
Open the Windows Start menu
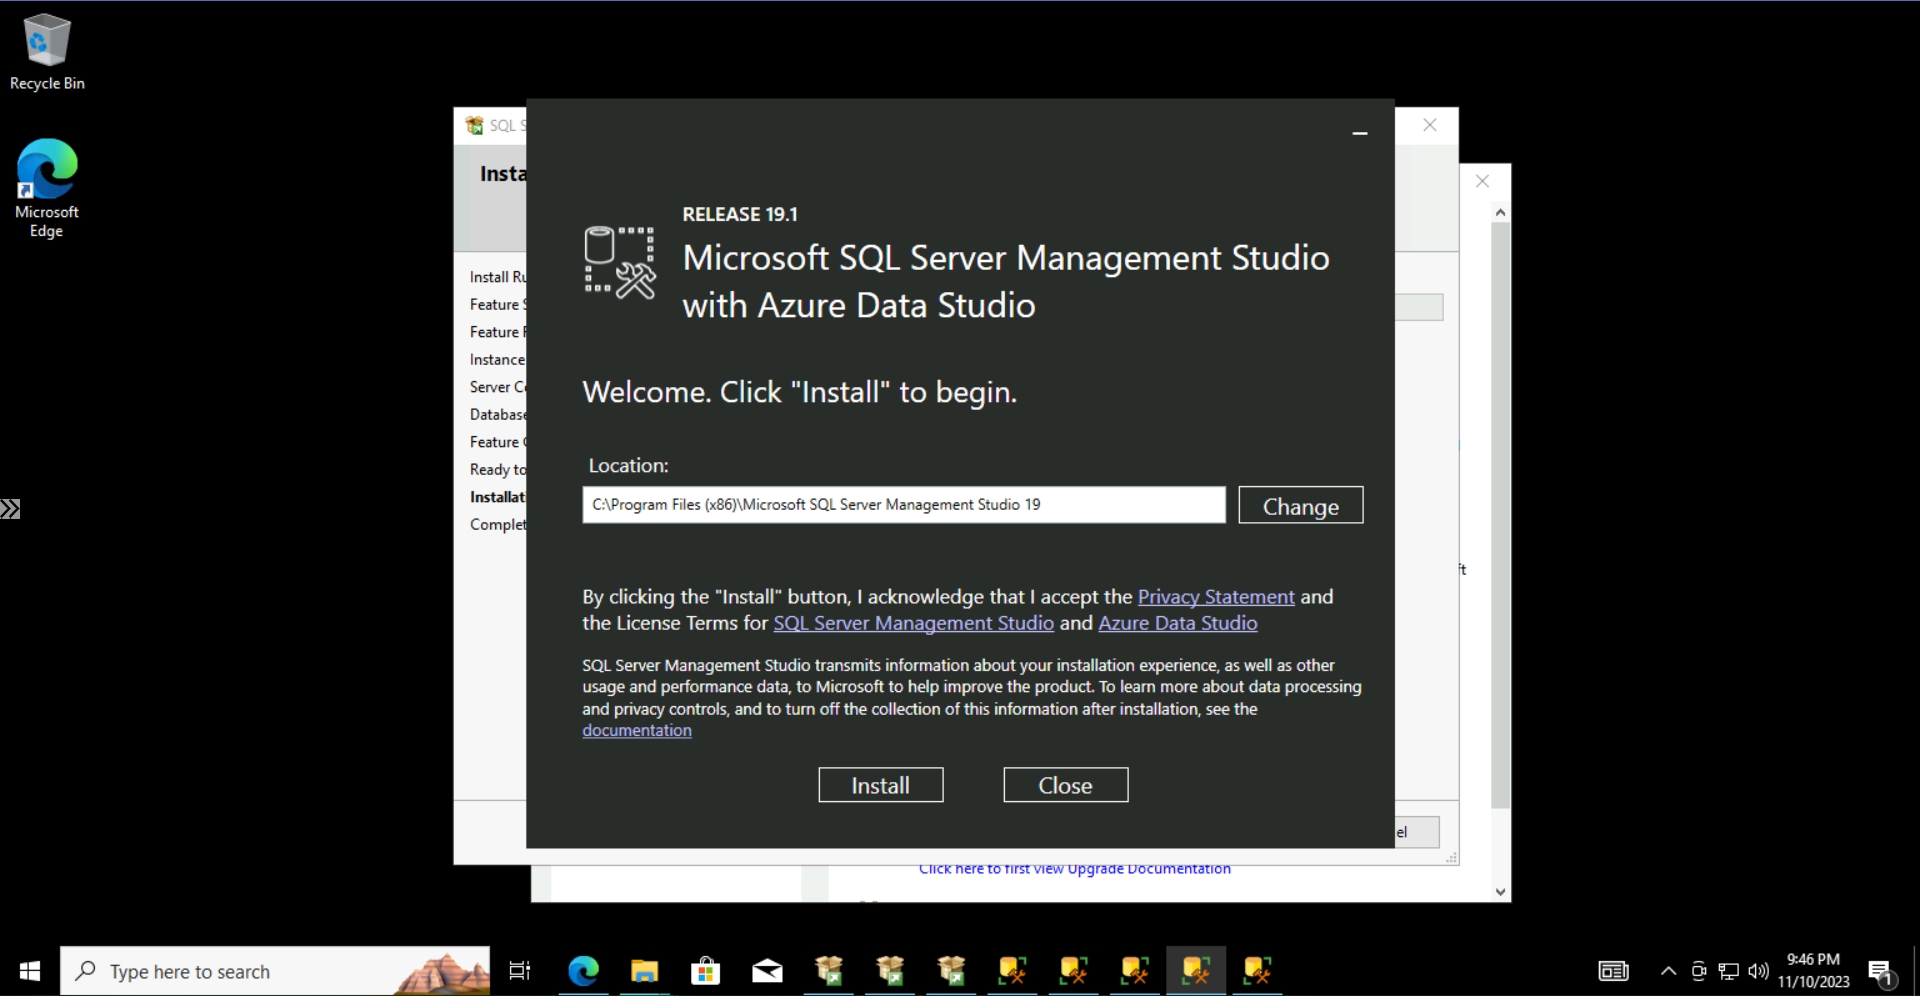30,971
